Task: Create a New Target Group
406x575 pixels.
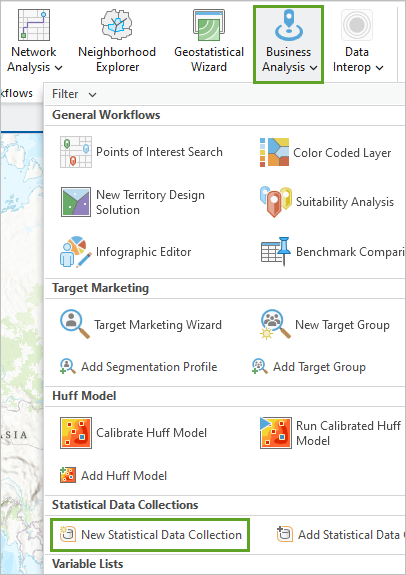Action: (x=325, y=325)
